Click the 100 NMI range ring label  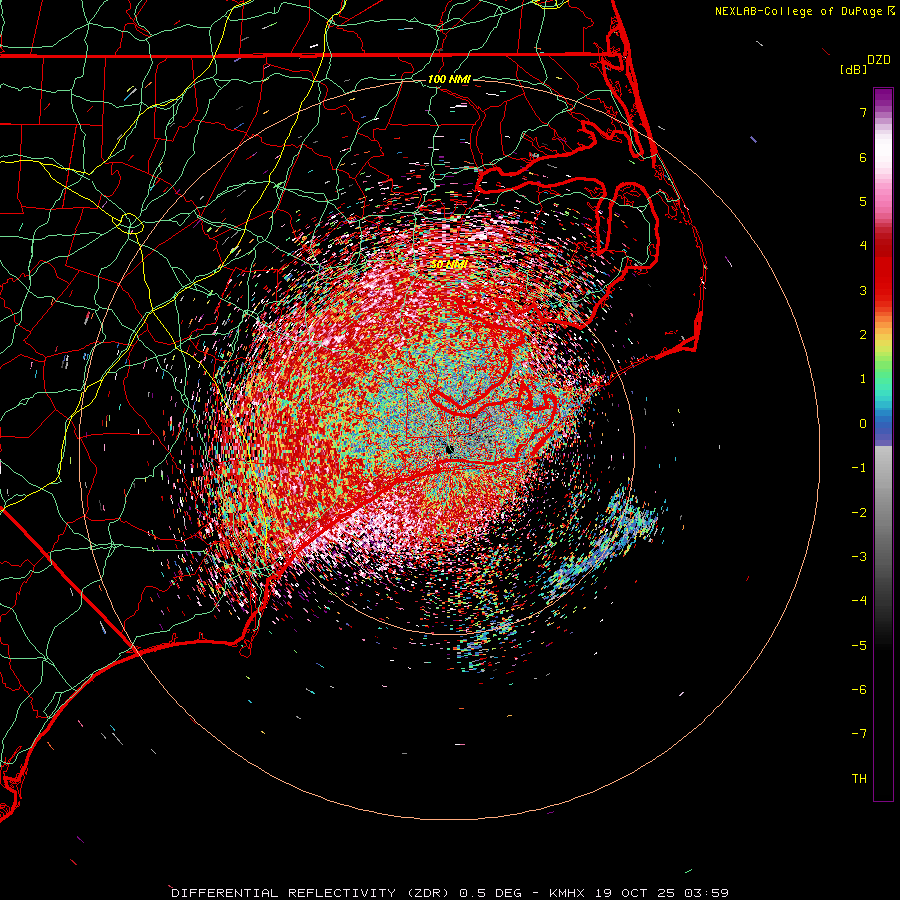click(449, 79)
